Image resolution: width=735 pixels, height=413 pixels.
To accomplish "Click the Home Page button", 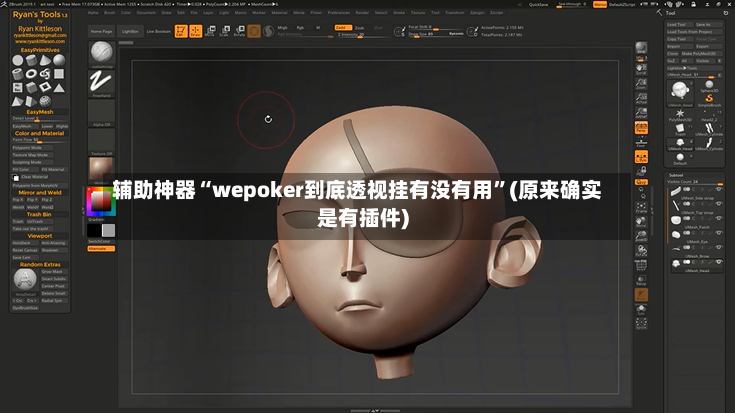I will tap(101, 31).
